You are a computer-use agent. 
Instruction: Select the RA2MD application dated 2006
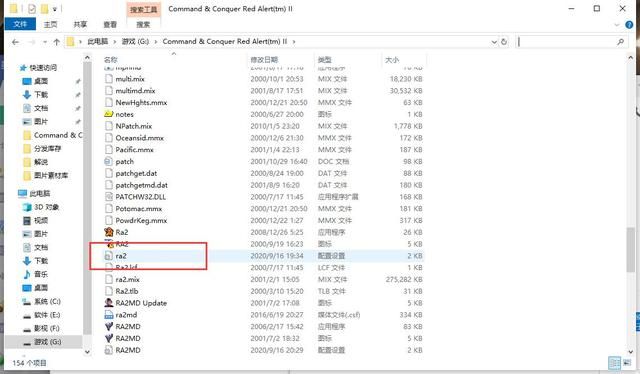click(x=128, y=327)
